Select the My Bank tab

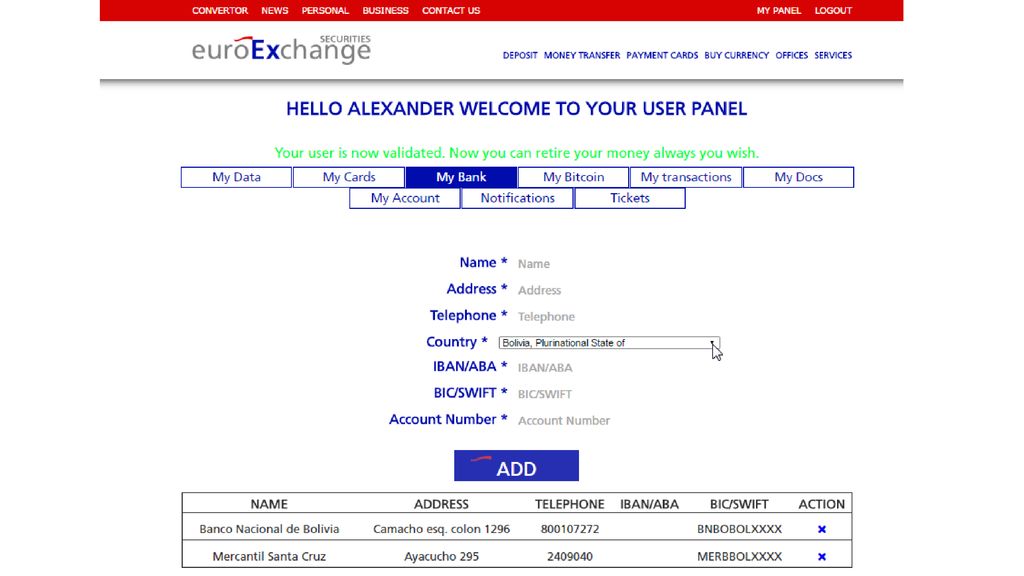(x=461, y=177)
